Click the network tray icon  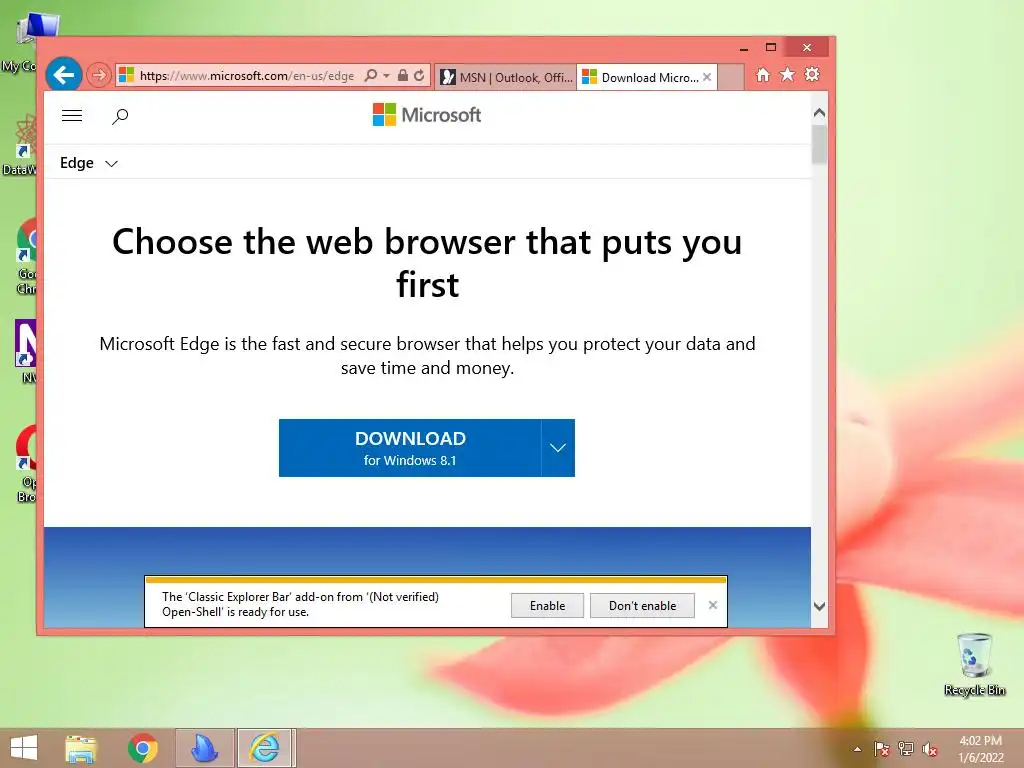[906, 749]
